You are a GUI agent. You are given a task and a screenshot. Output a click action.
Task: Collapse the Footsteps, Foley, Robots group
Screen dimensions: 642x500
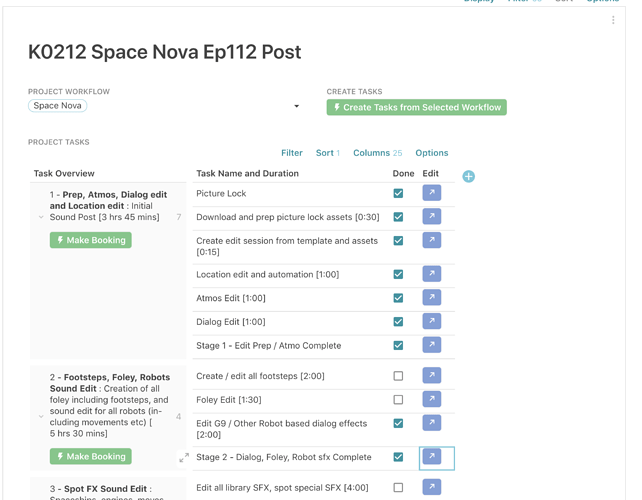click(41, 416)
